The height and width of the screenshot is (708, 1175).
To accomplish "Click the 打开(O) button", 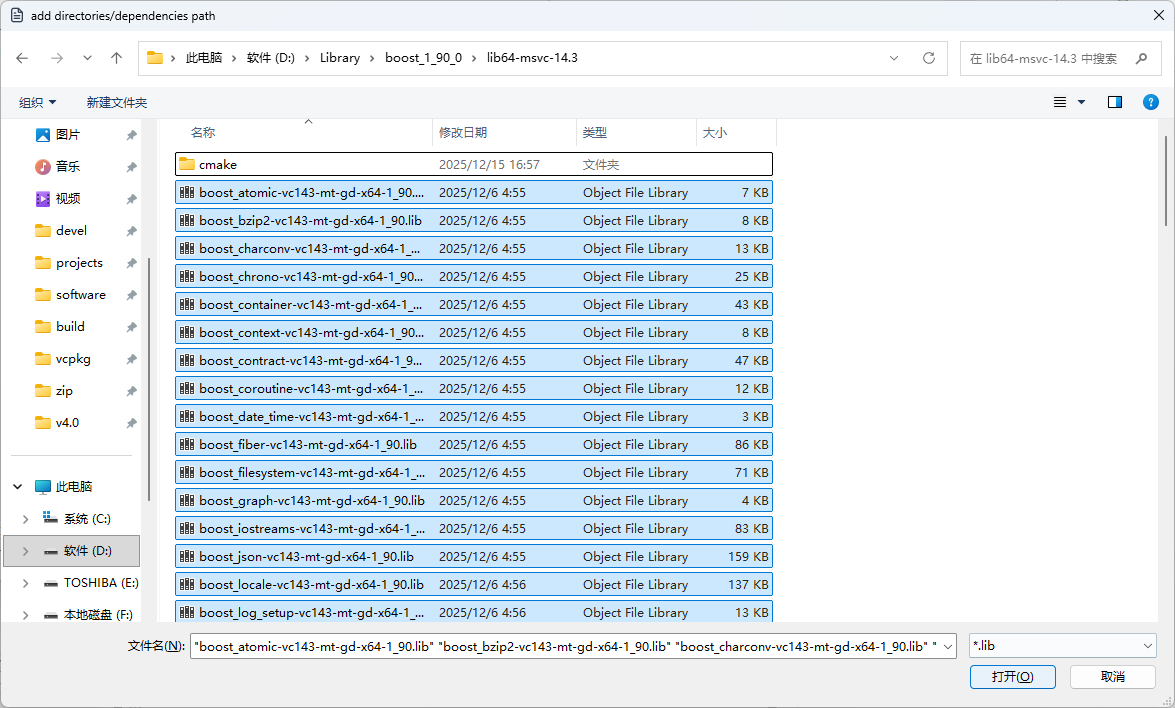I will [1012, 676].
